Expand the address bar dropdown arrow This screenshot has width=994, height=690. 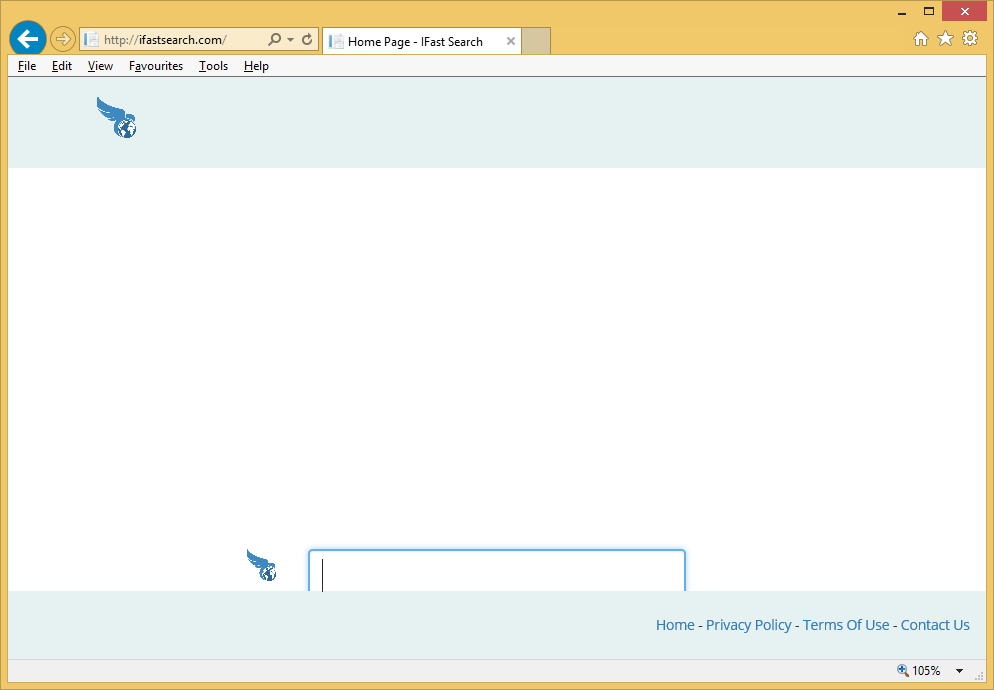[290, 40]
